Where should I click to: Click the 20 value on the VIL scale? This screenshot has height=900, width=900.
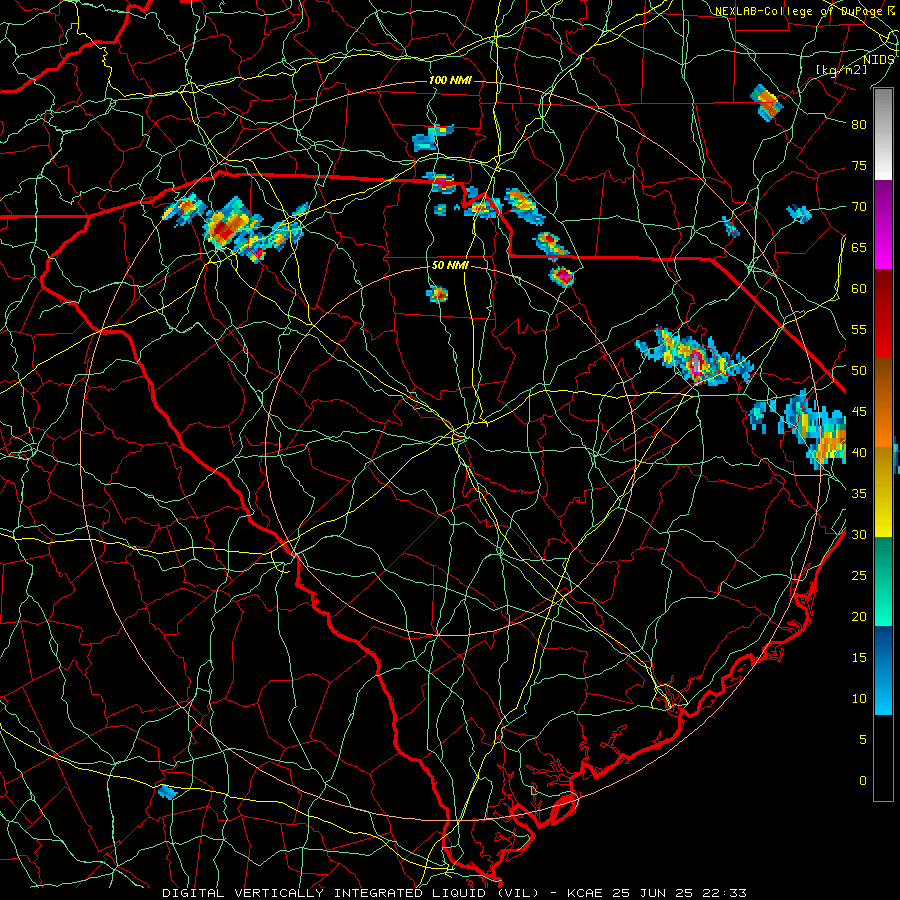pos(859,616)
